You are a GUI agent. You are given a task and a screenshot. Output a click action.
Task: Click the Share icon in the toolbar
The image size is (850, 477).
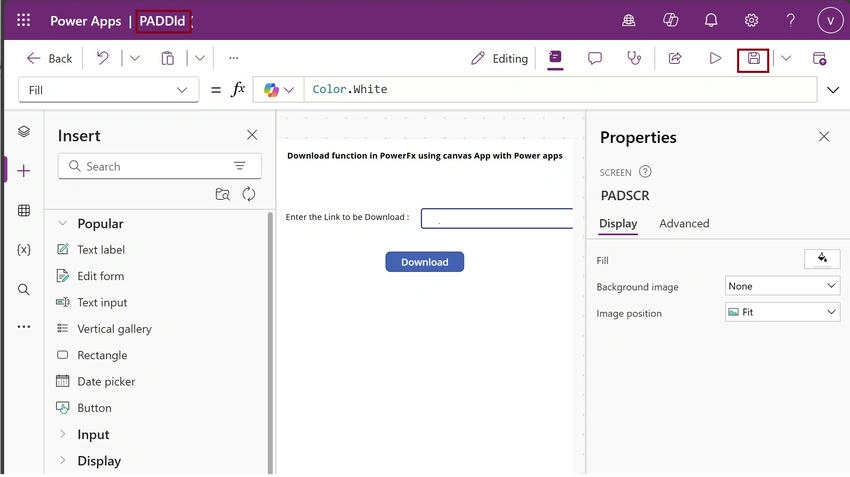675,59
